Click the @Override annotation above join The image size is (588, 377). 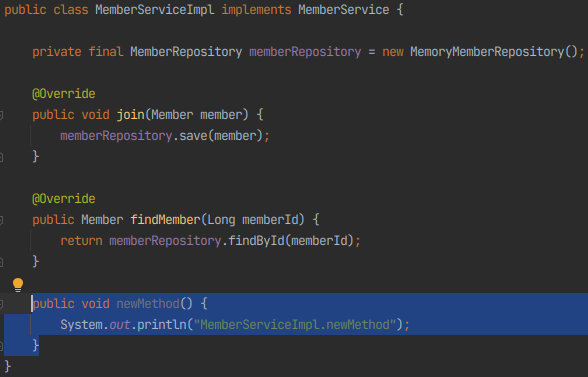64,94
